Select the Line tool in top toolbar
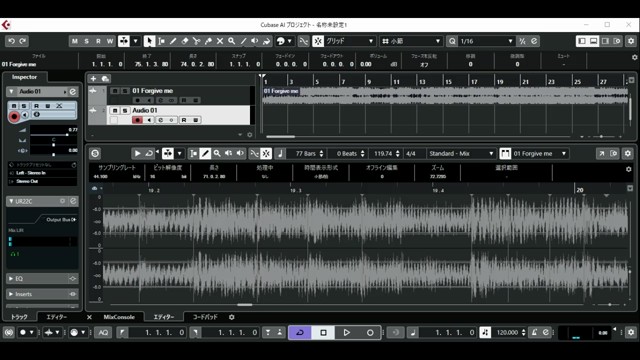Screen dimensions: 640x360 pyautogui.click(x=243, y=41)
